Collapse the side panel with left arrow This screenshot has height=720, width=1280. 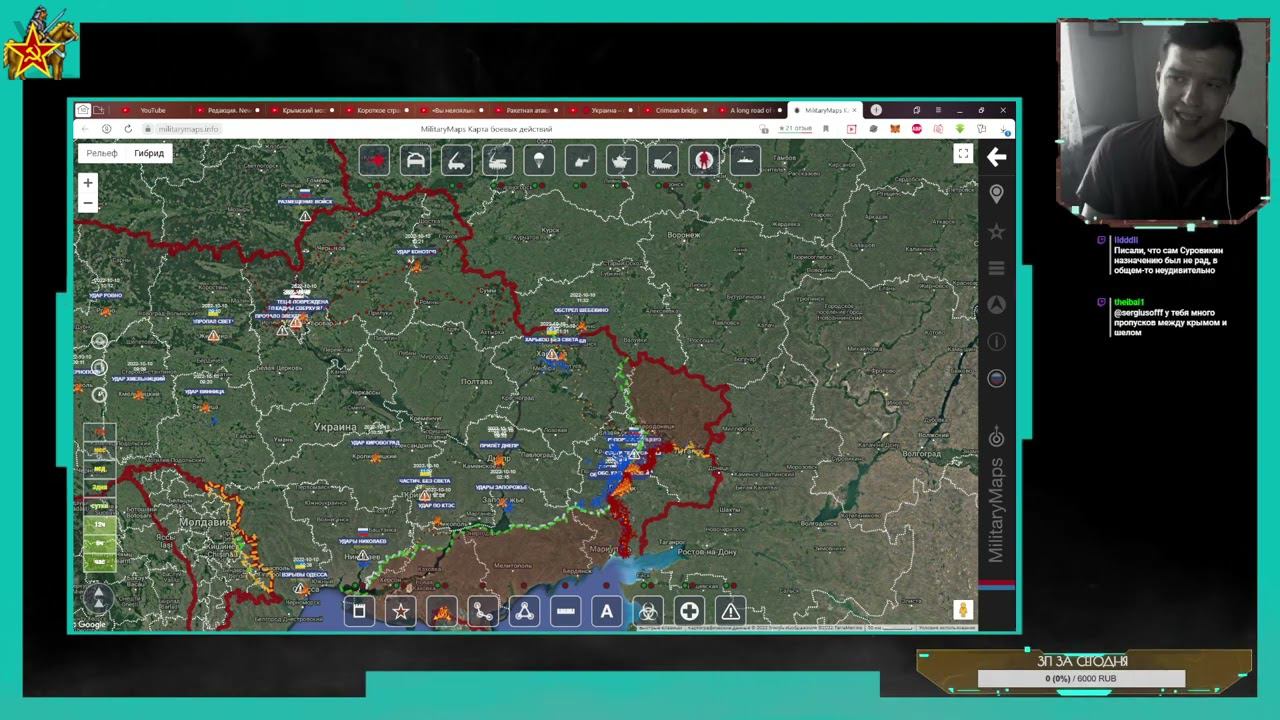996,157
